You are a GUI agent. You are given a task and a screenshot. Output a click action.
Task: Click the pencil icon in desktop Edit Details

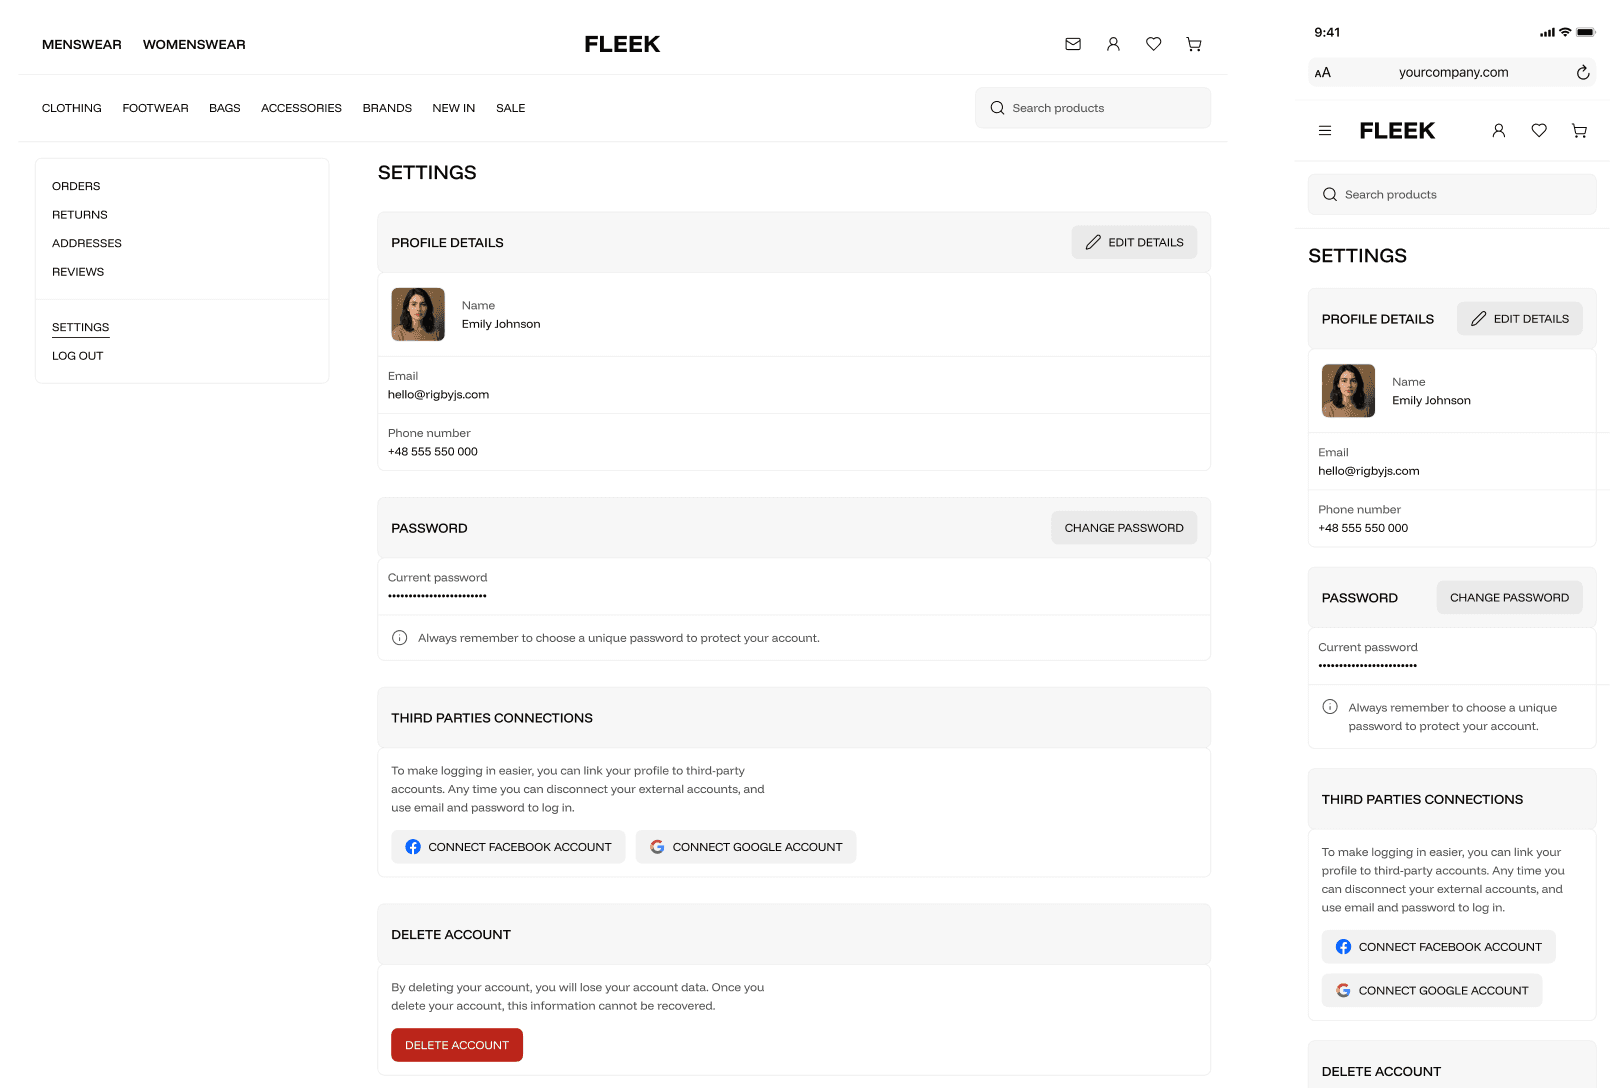tap(1093, 242)
